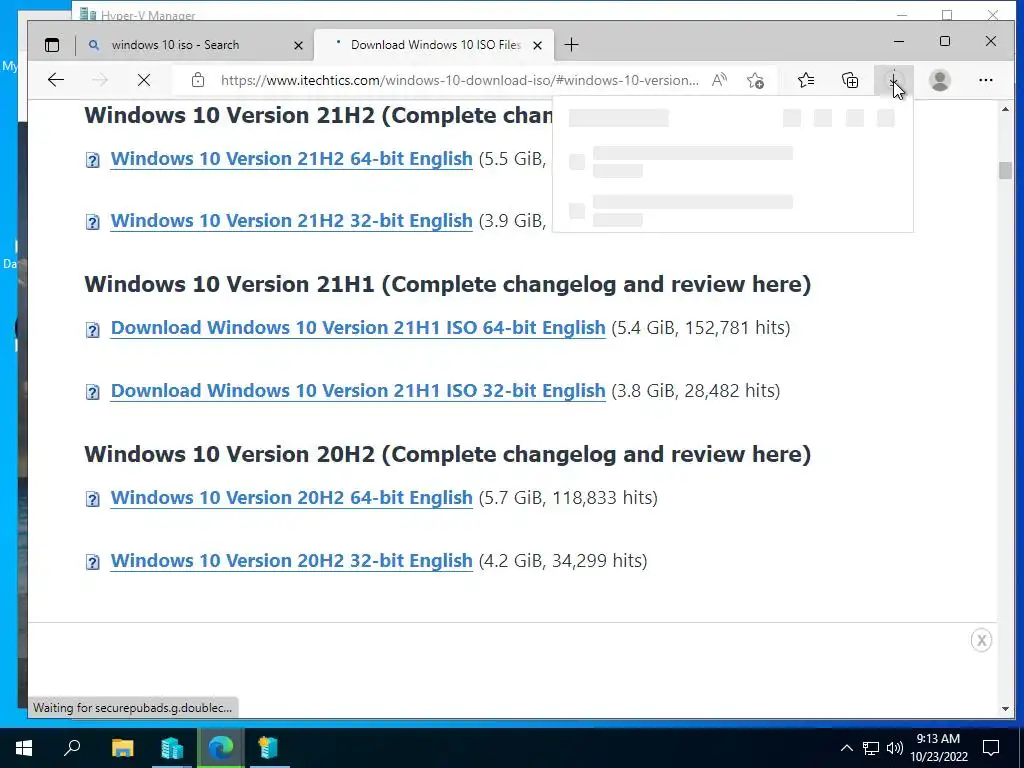Click file icon beside 21H1 ISO 32-bit link
This screenshot has width=1024, height=768.
[93, 392]
